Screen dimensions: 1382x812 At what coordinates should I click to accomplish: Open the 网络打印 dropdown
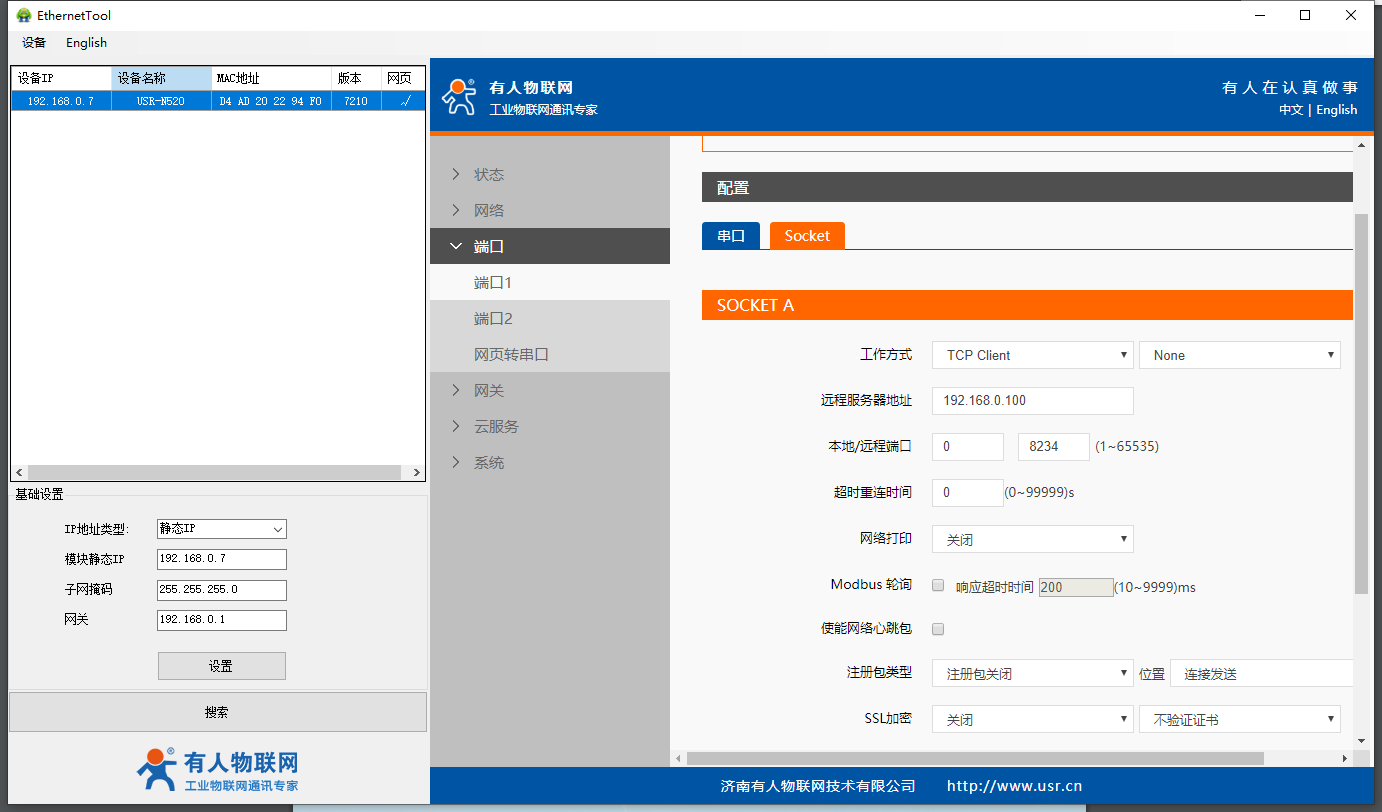[x=1032, y=539]
